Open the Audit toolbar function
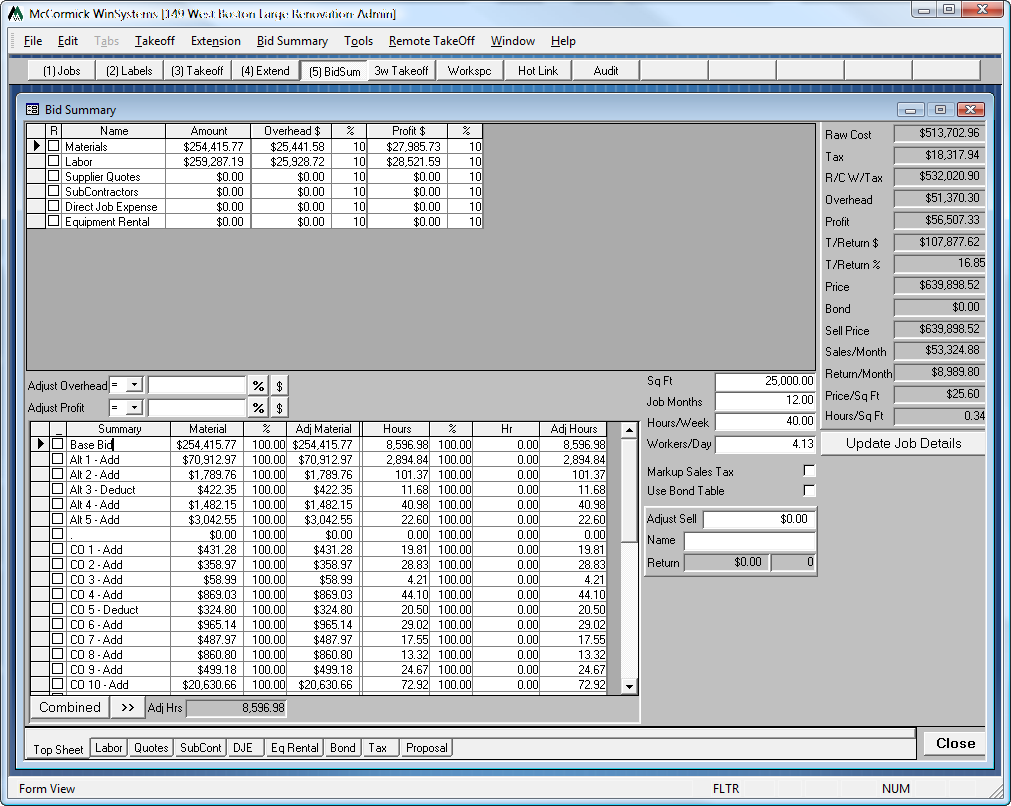The height and width of the screenshot is (806, 1011). [605, 70]
